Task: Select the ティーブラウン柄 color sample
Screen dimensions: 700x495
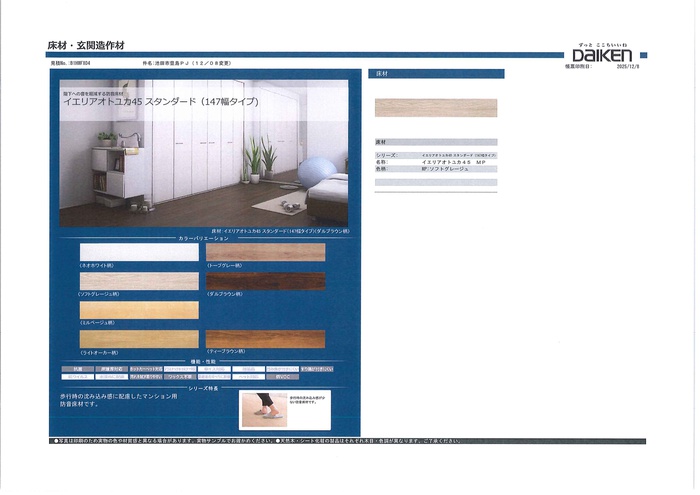Action: (265, 339)
